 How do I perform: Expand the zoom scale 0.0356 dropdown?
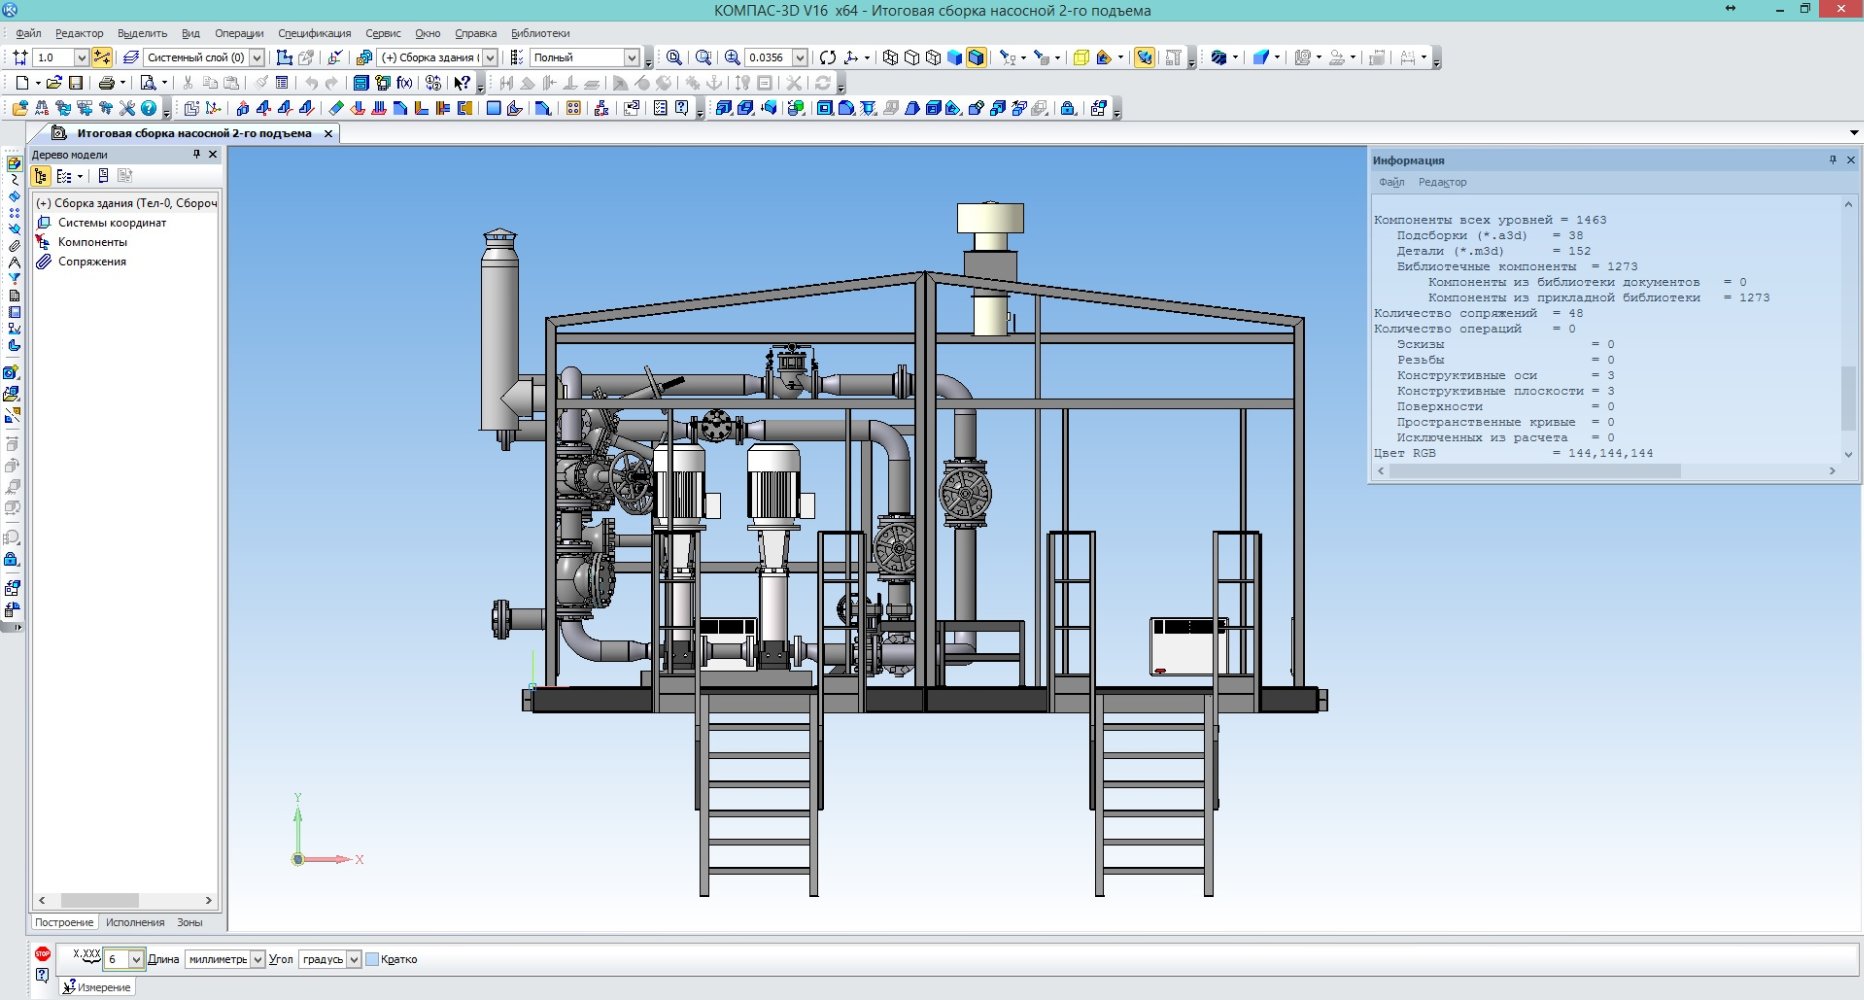coord(800,58)
